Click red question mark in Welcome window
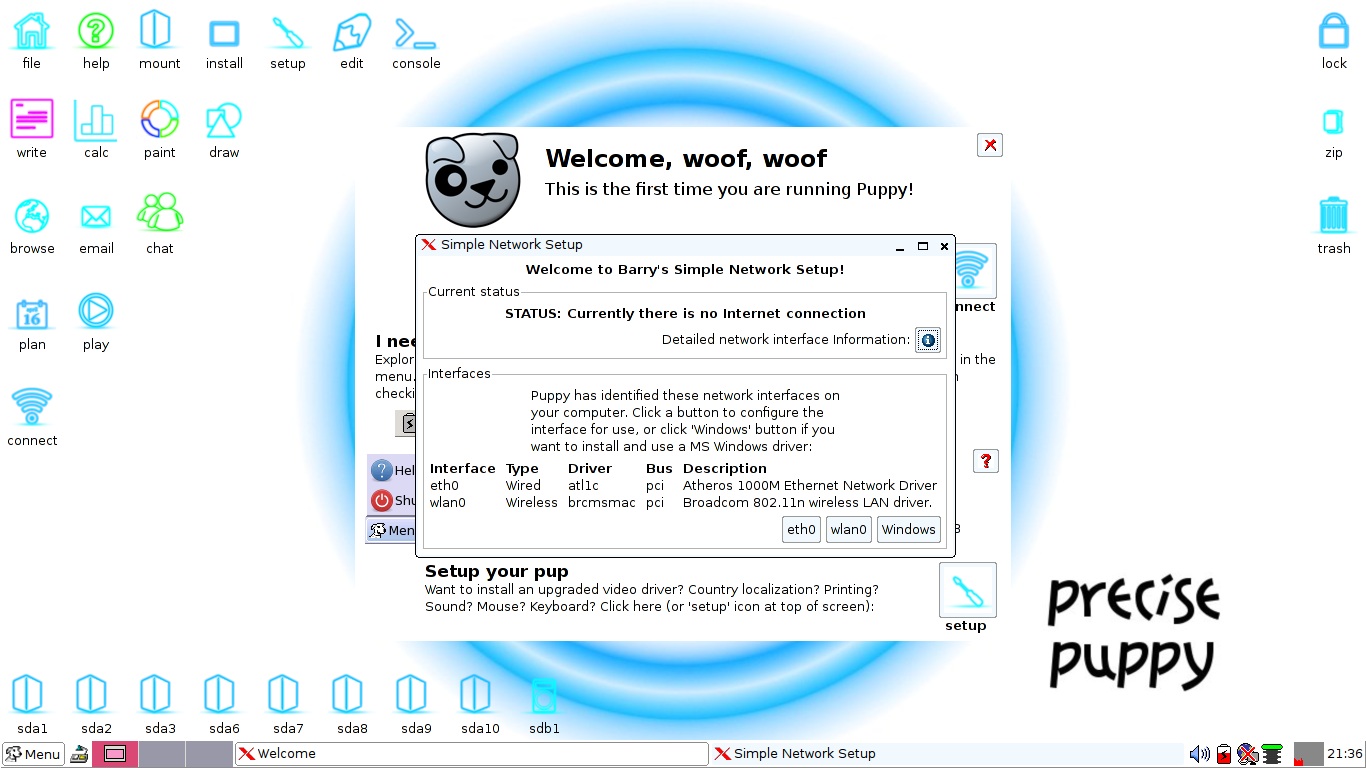Image resolution: width=1366 pixels, height=768 pixels. pyautogui.click(x=986, y=461)
